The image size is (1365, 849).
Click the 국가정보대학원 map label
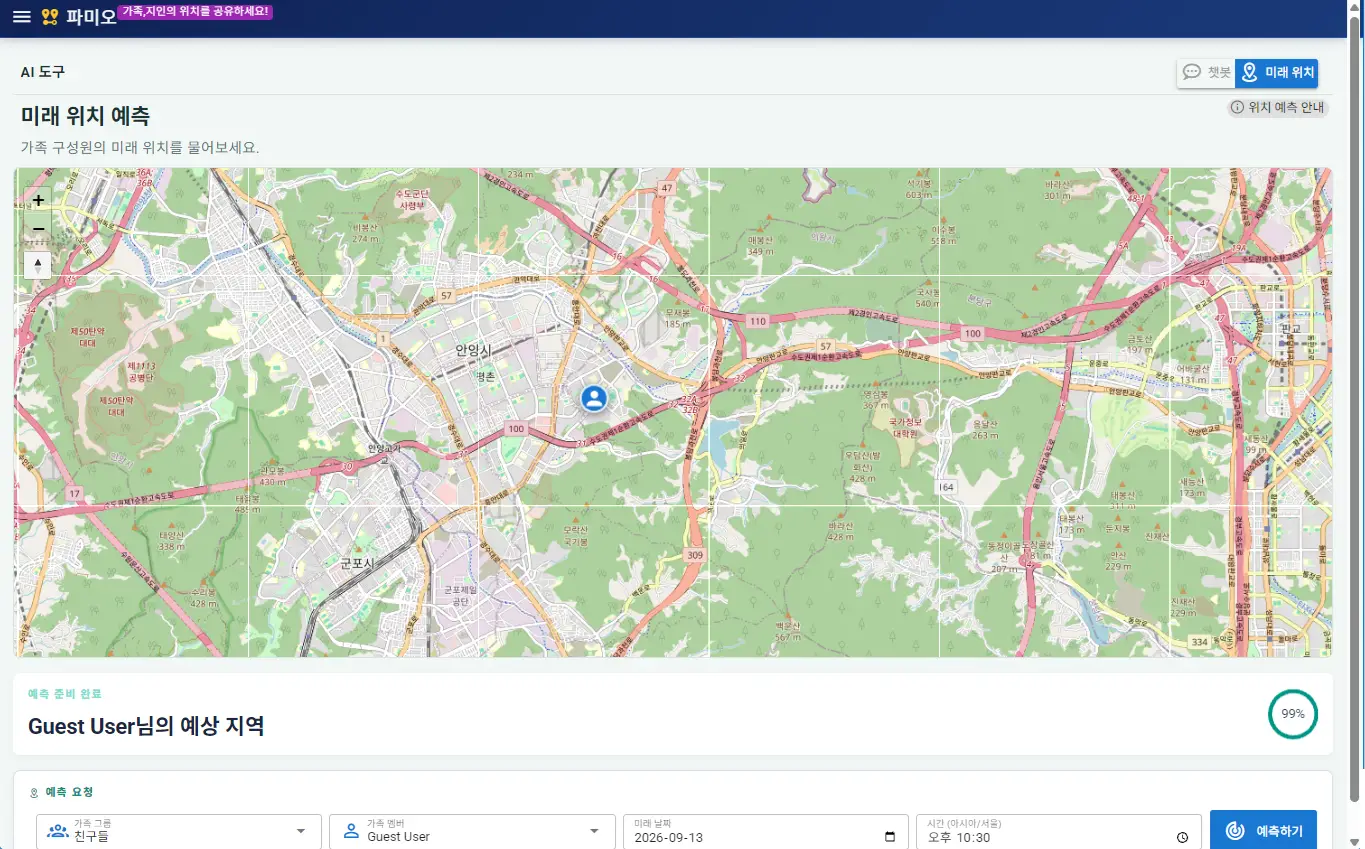pyautogui.click(x=903, y=428)
